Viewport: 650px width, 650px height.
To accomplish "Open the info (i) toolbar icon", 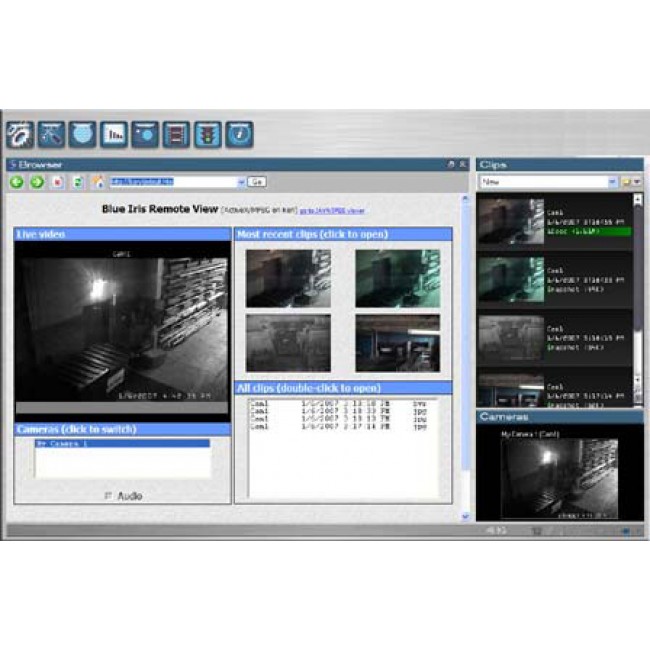I will 239,134.
